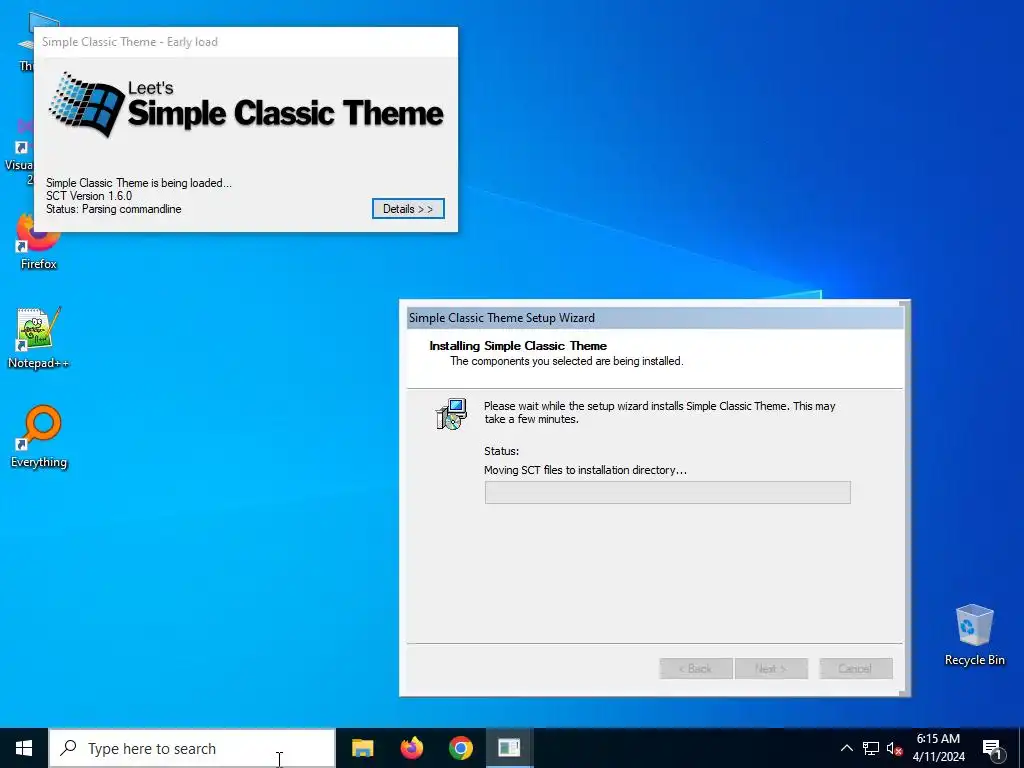Click the Cancel button in Setup Wizard
This screenshot has width=1024, height=768.
click(856, 669)
